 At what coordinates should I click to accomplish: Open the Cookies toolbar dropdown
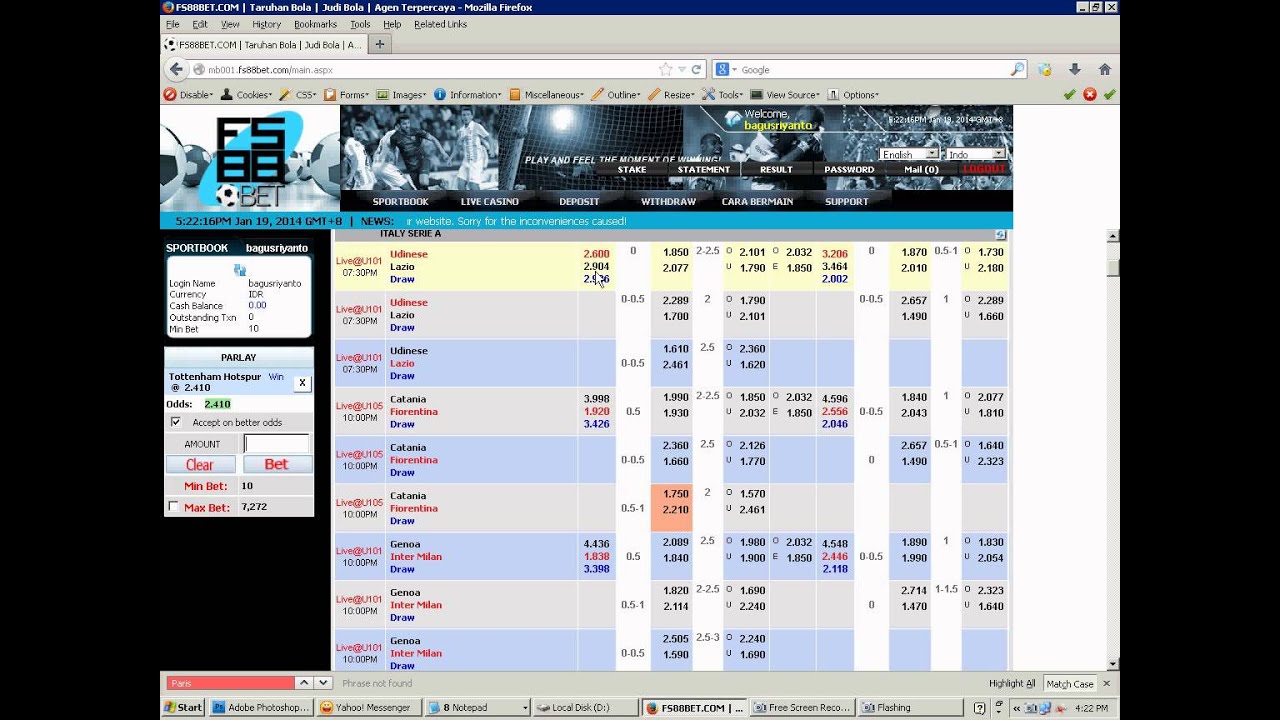click(x=247, y=95)
